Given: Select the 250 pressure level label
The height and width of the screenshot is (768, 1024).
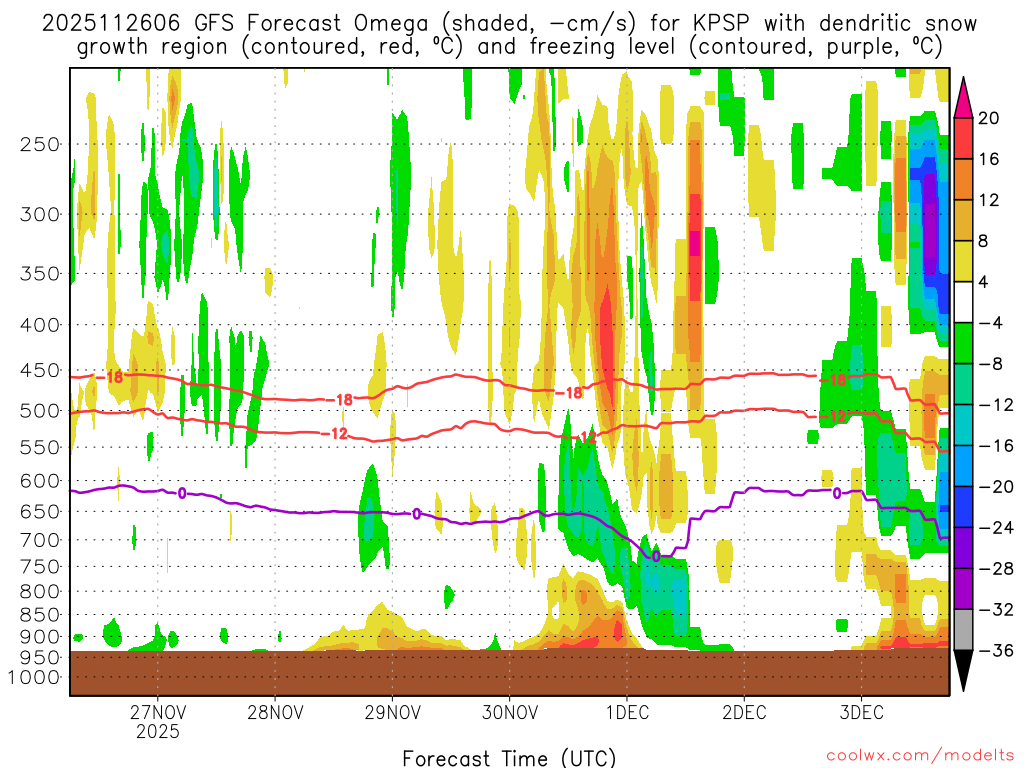Looking at the screenshot, I should pos(40,144).
